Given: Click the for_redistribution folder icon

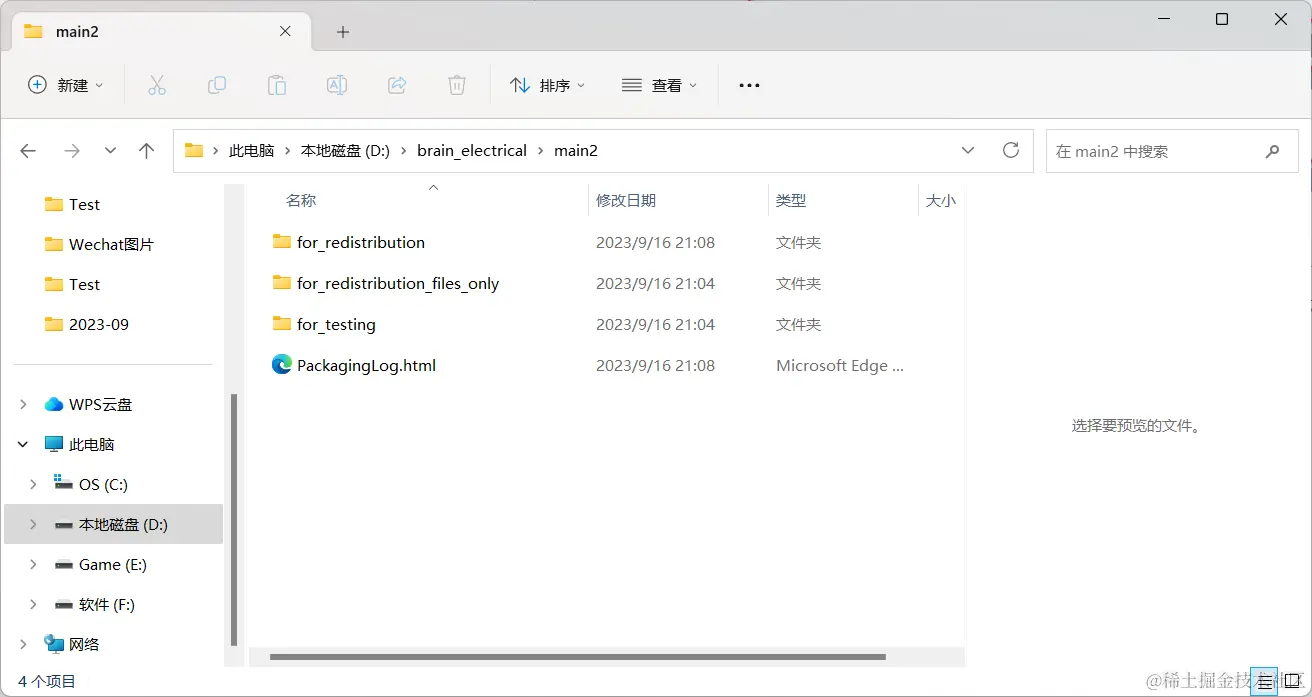Looking at the screenshot, I should coord(281,242).
